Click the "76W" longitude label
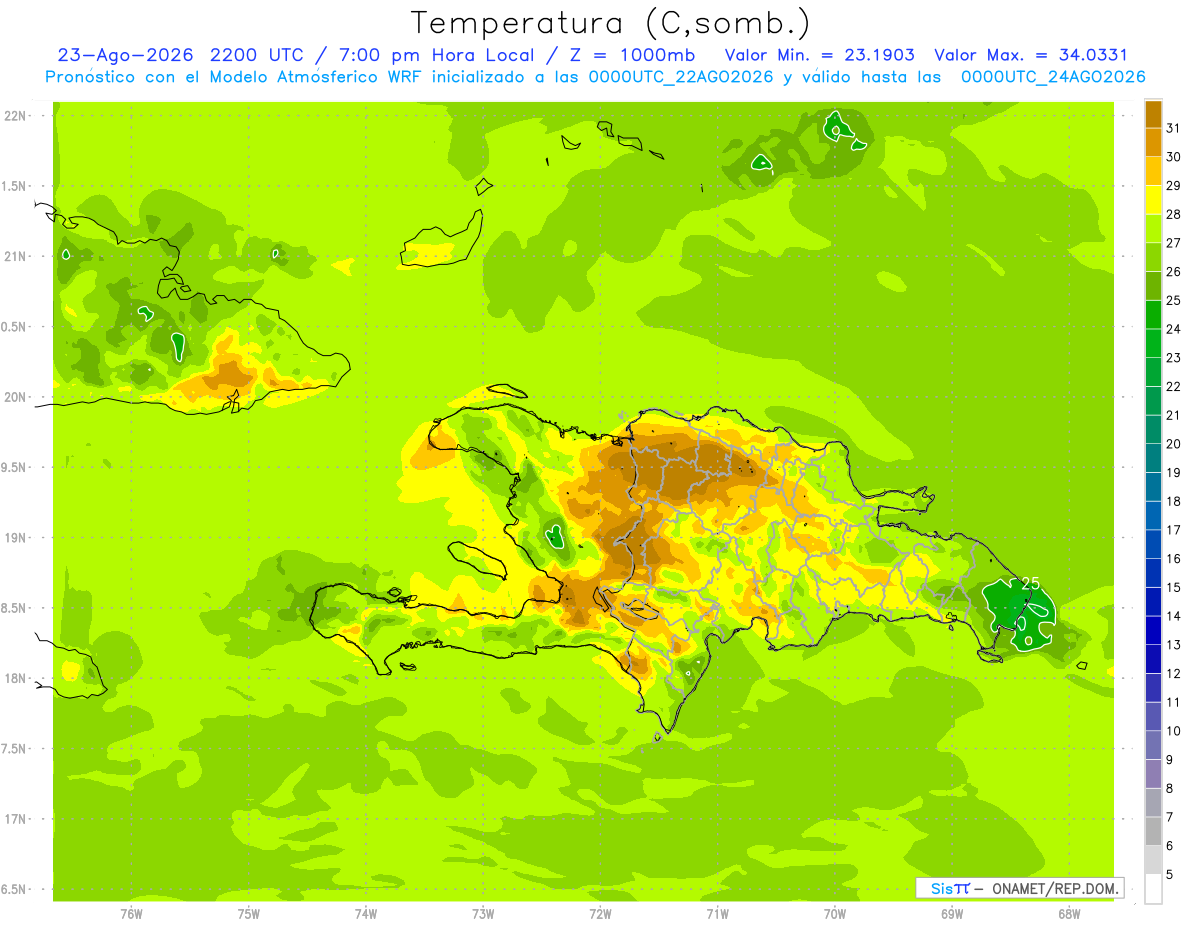Viewport: 1200px width, 927px height. point(131,913)
